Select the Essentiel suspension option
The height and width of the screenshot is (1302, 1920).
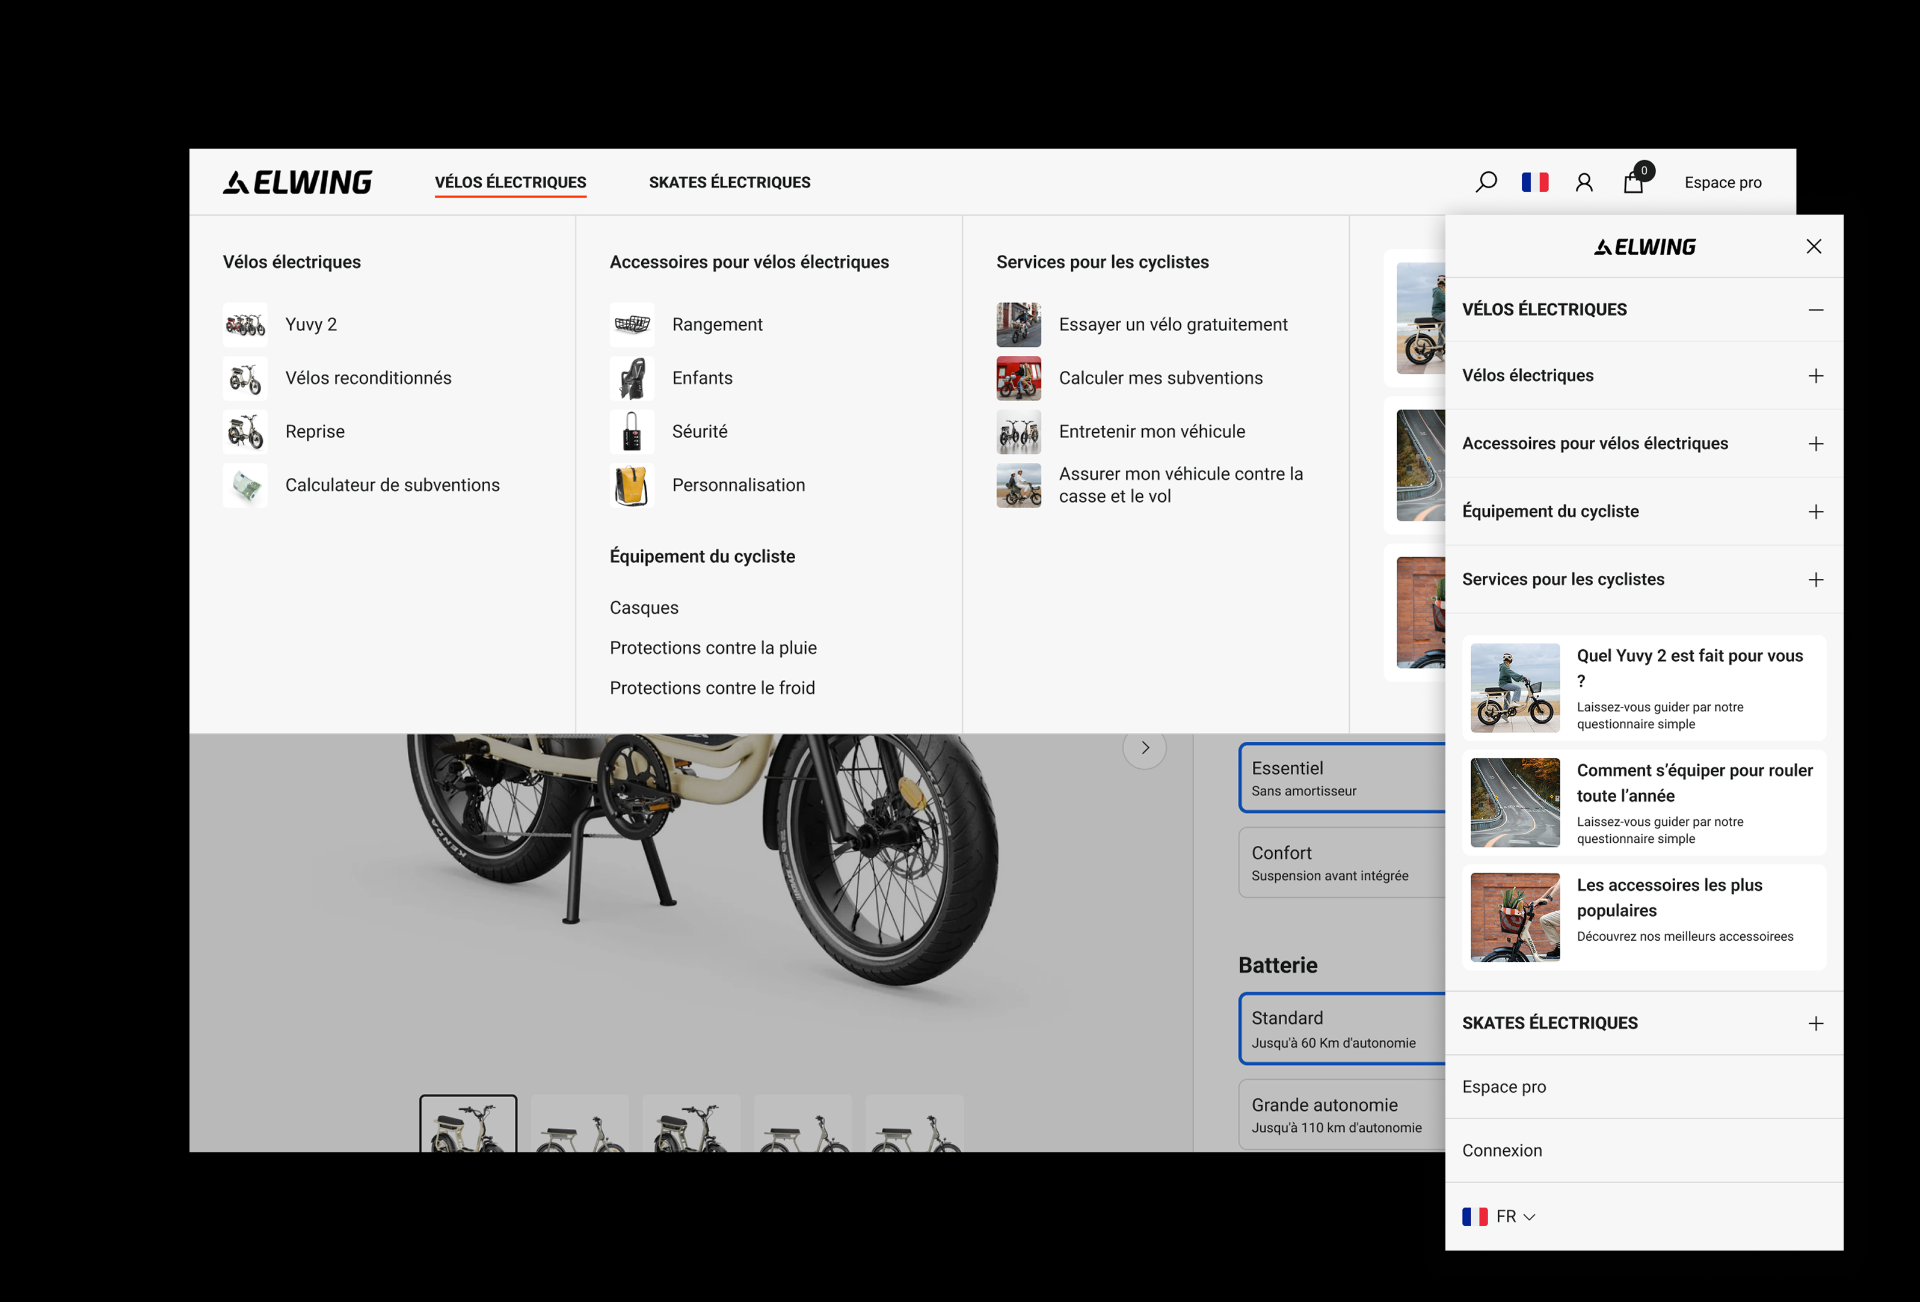click(1340, 777)
